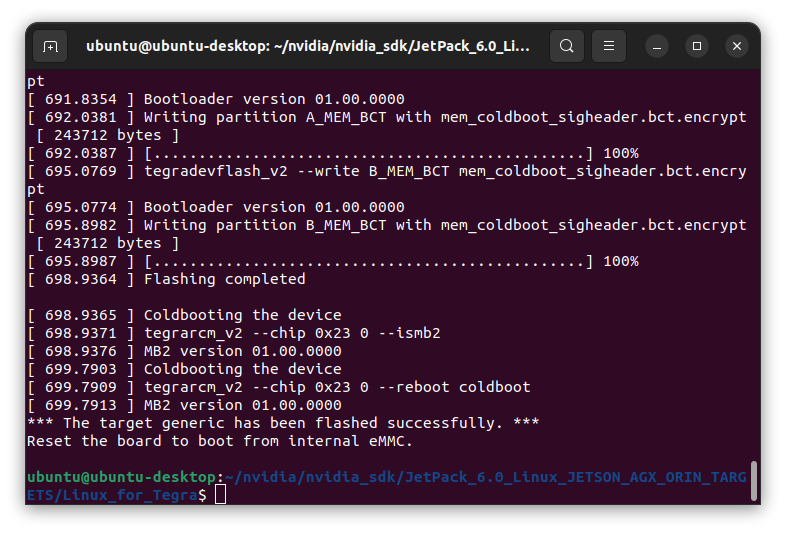Click the "Writing partition A_MEM_BCT" line
This screenshot has height=533, width=786.
pos(387,126)
